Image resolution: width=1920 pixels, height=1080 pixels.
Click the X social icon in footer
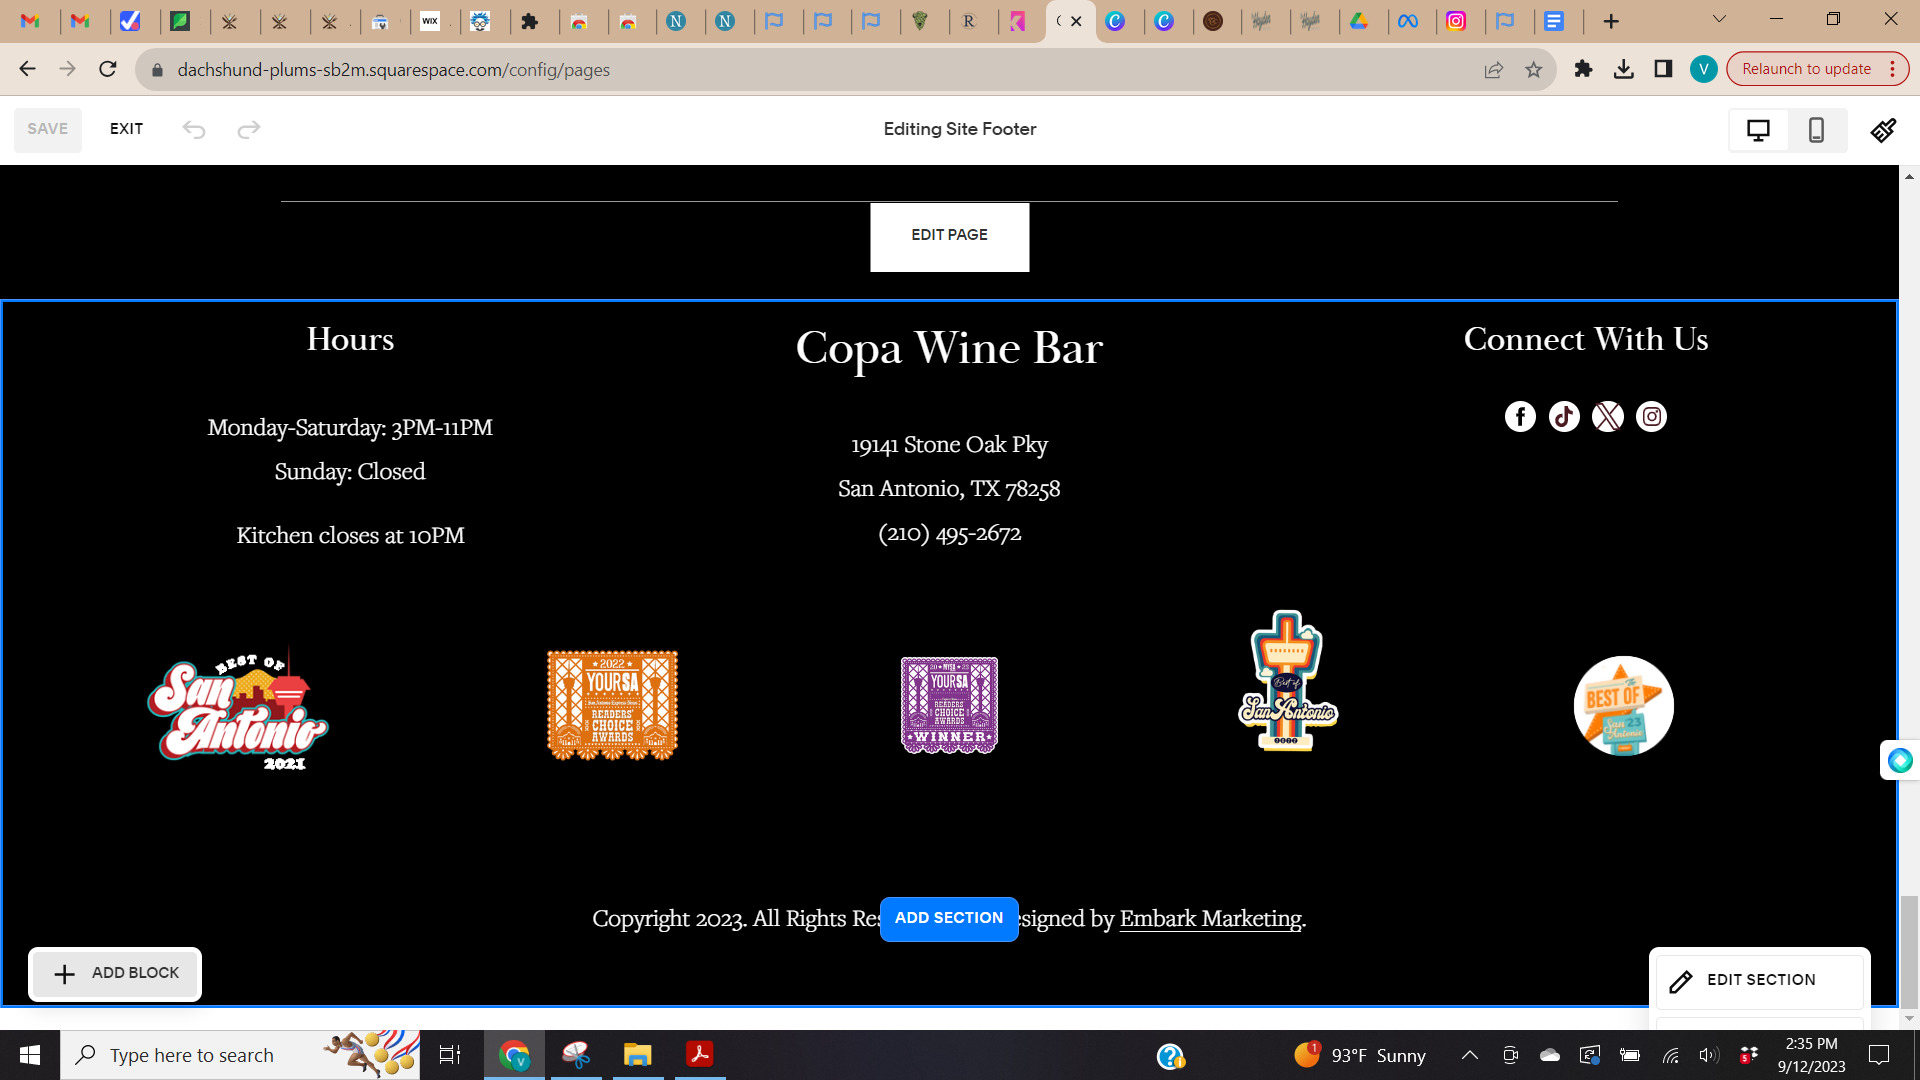click(1608, 416)
